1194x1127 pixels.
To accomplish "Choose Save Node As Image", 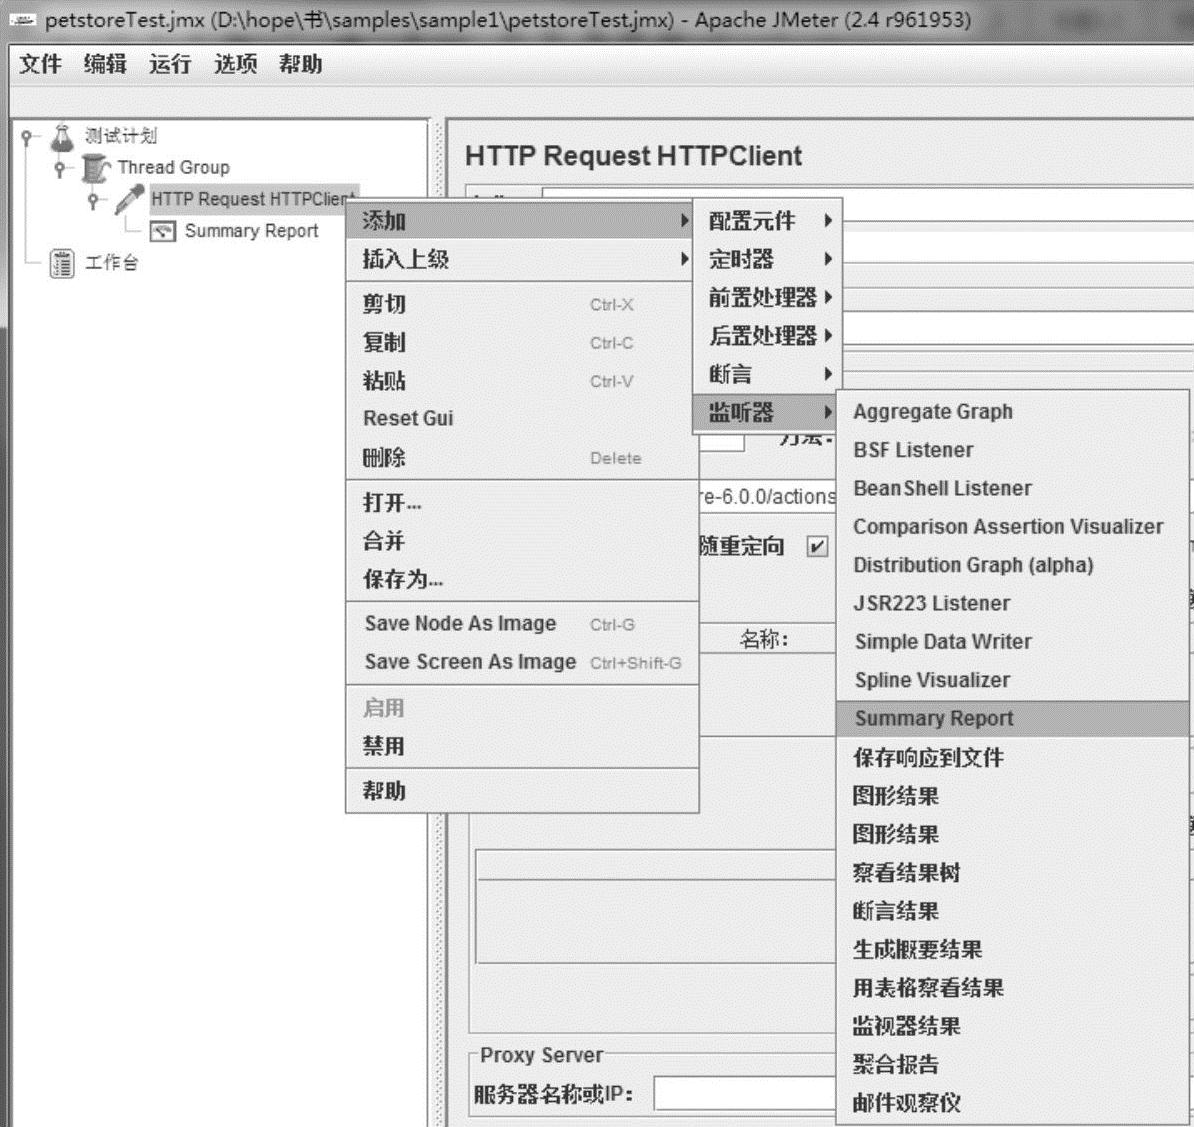I will (x=460, y=624).
